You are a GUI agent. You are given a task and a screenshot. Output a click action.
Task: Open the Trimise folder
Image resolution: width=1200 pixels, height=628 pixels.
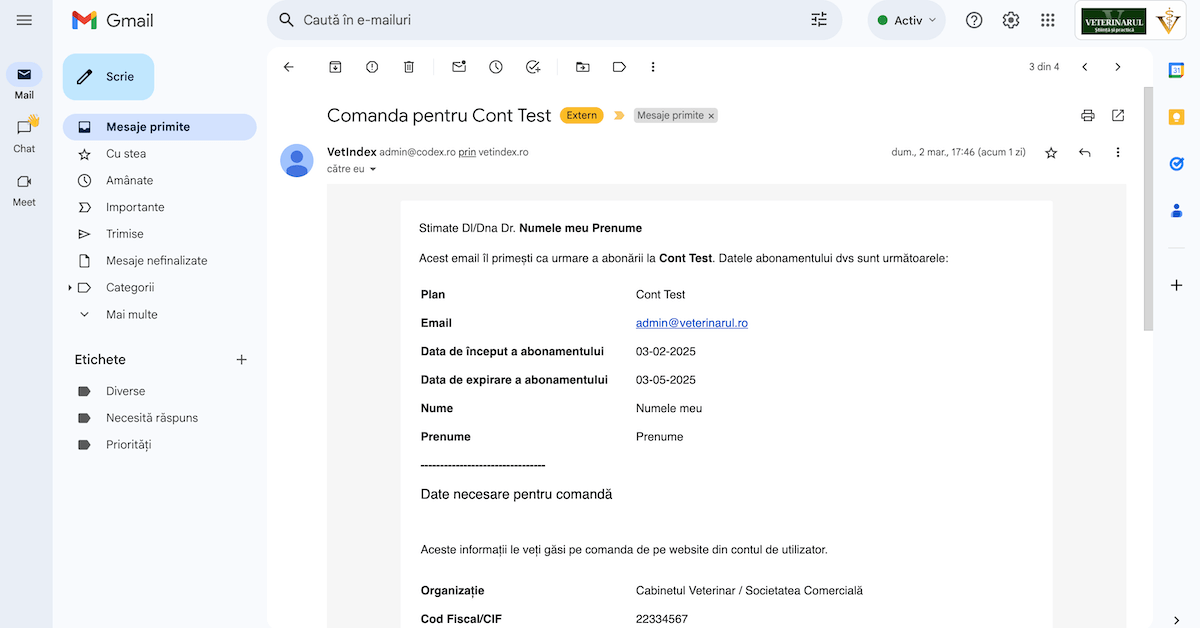(125, 234)
